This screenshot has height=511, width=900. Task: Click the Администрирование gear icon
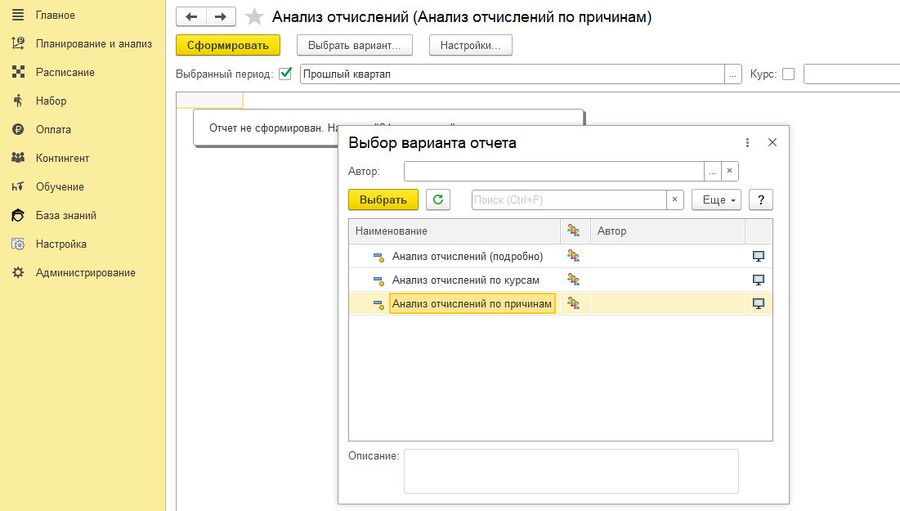(x=18, y=273)
